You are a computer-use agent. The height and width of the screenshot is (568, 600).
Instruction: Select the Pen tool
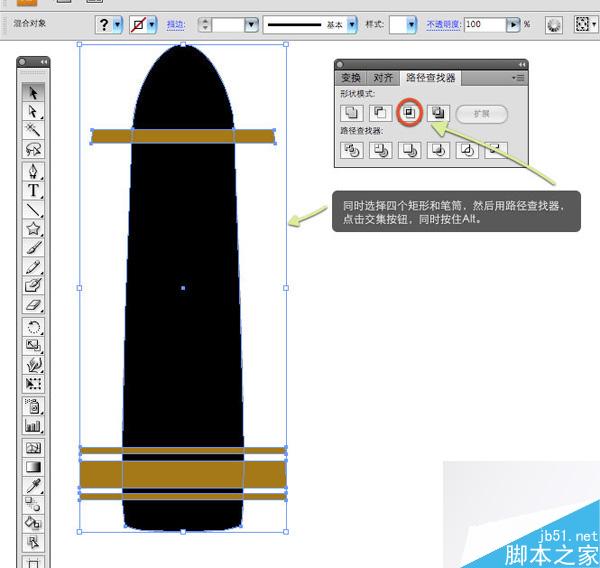tap(33, 171)
